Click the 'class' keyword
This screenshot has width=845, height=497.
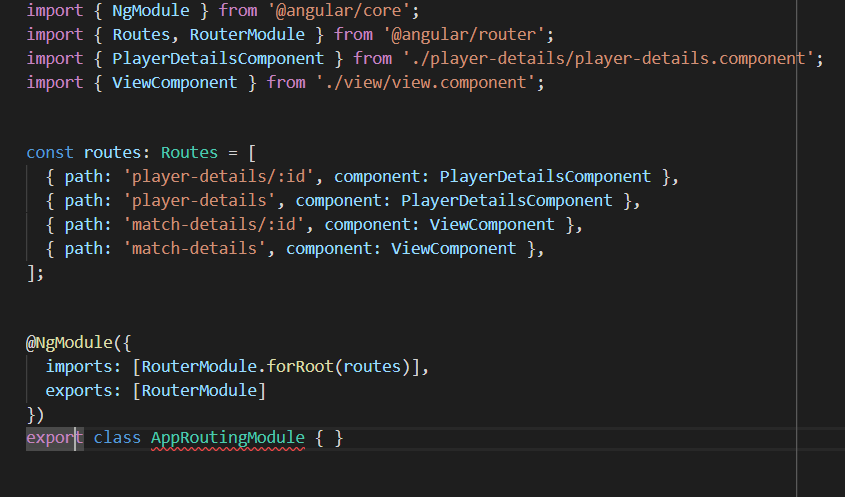(x=117, y=438)
